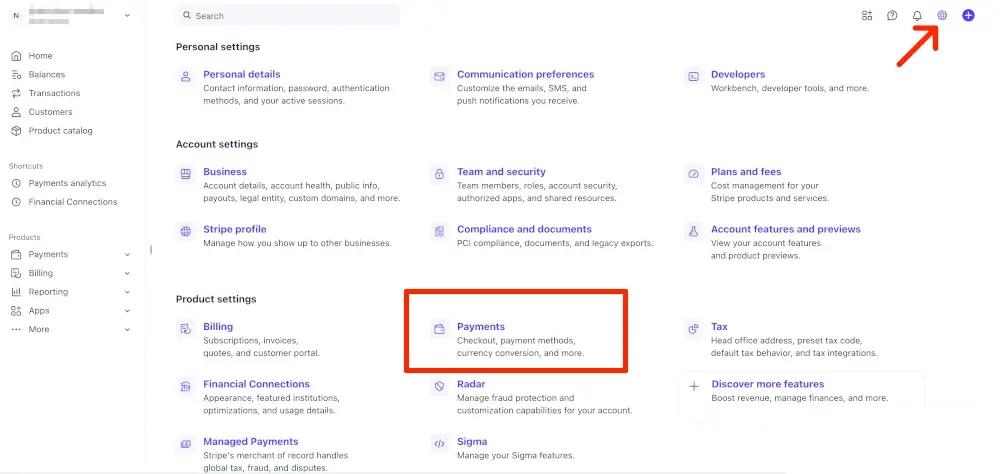
Task: Click the Developers terminal icon
Action: click(x=693, y=77)
